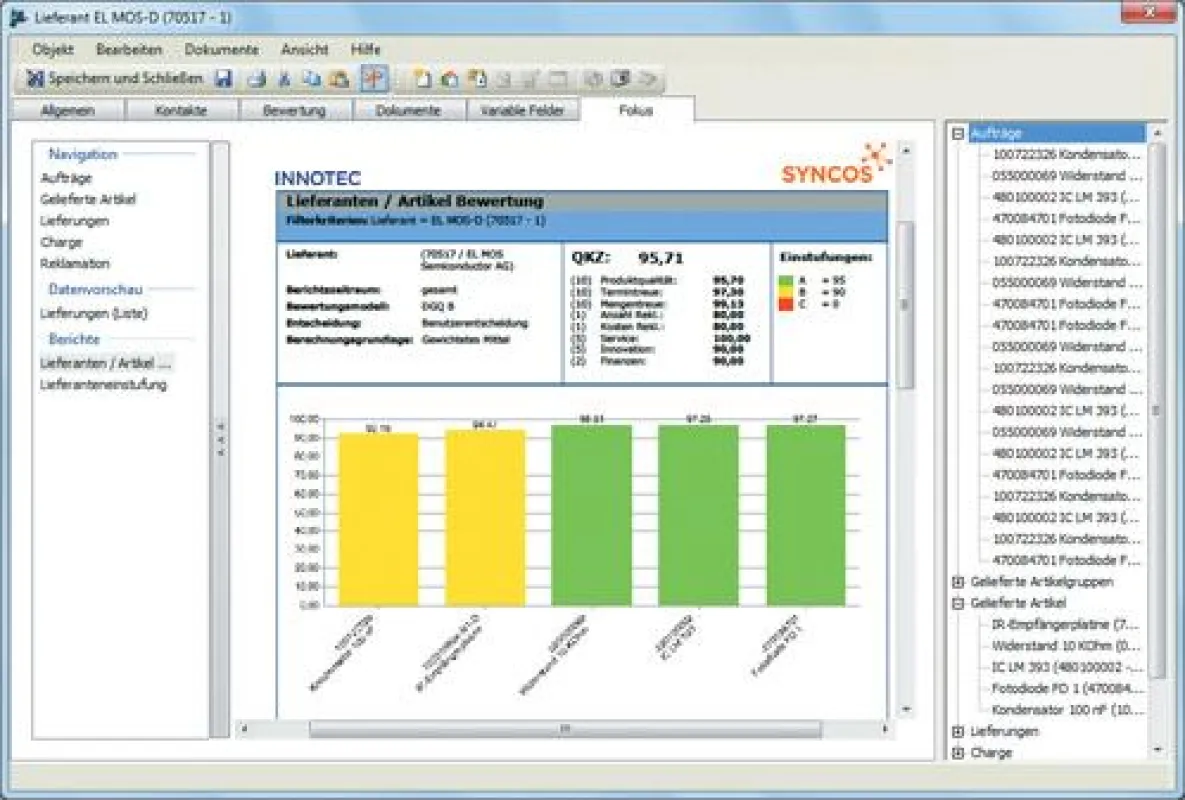The width and height of the screenshot is (1185, 800).
Task: Click the paste clipboard icon
Action: 339,78
